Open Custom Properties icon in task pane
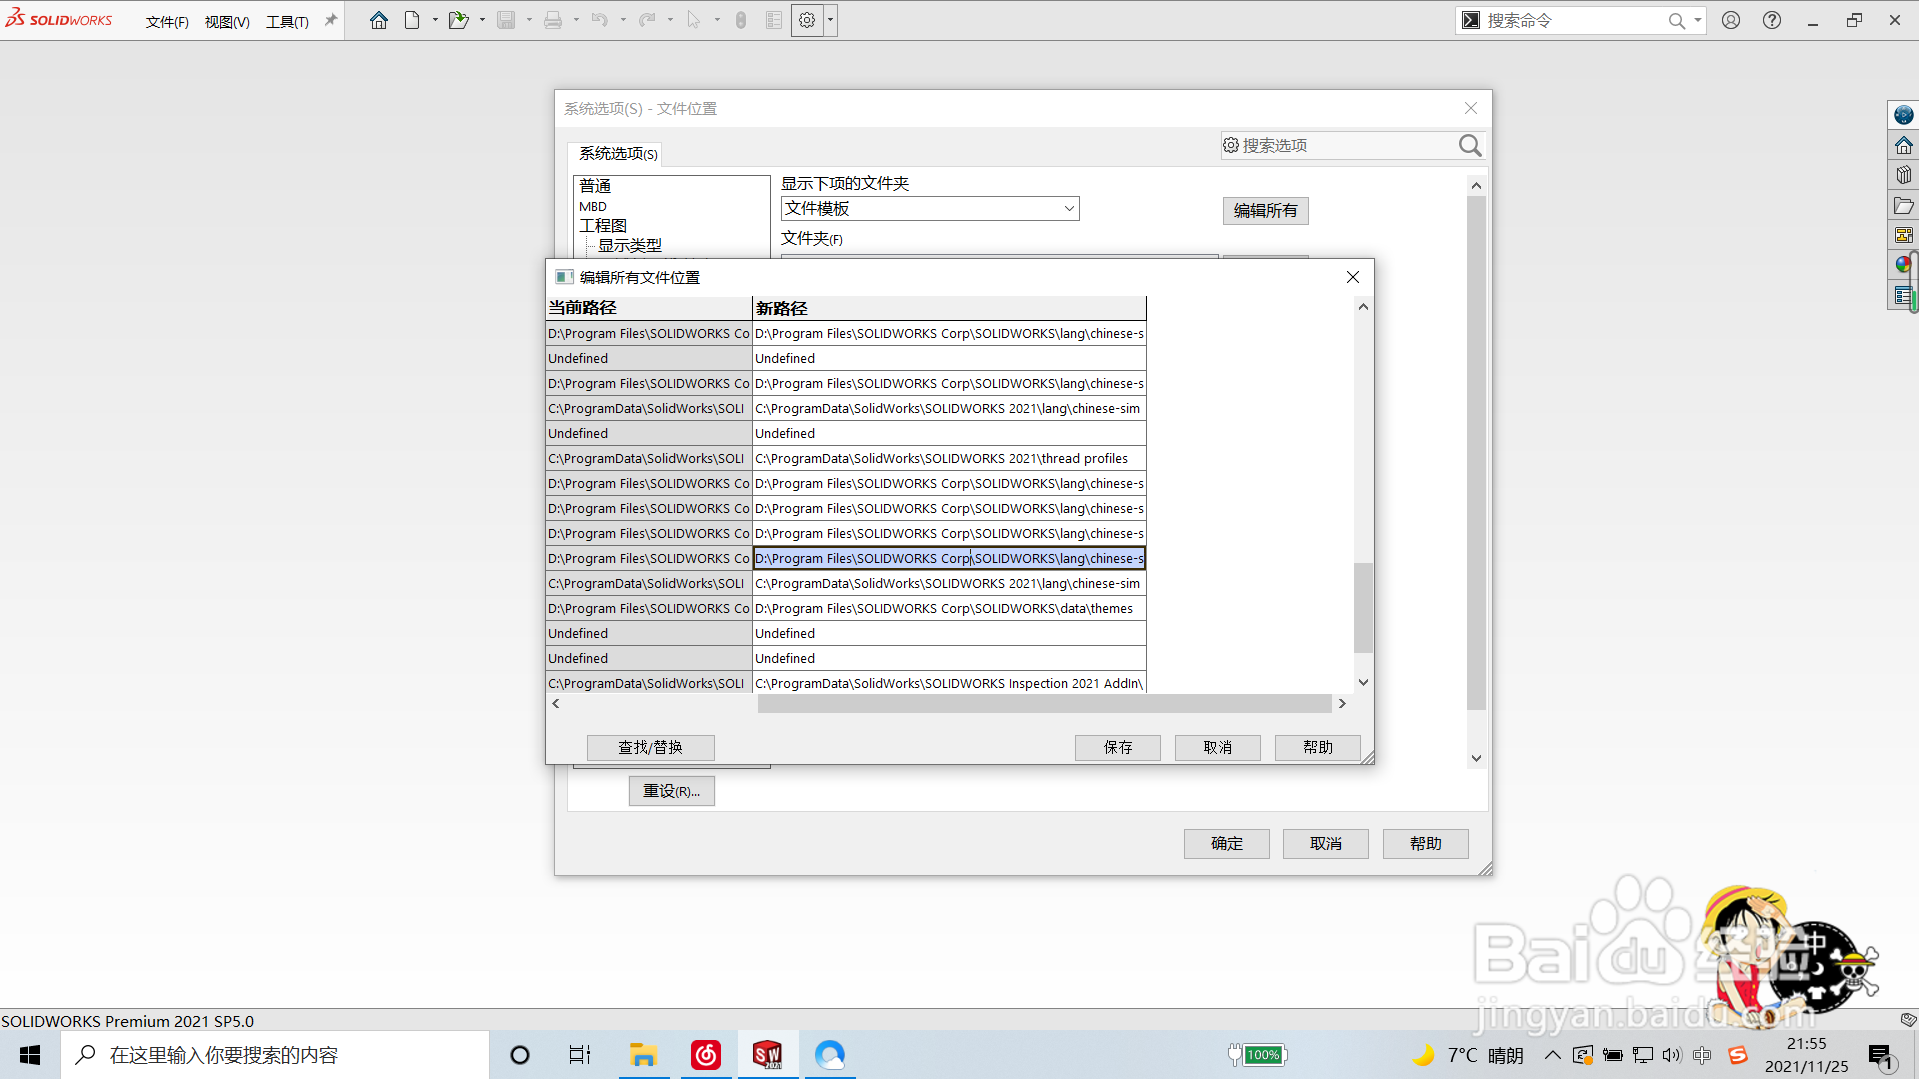 pyautogui.click(x=1903, y=295)
